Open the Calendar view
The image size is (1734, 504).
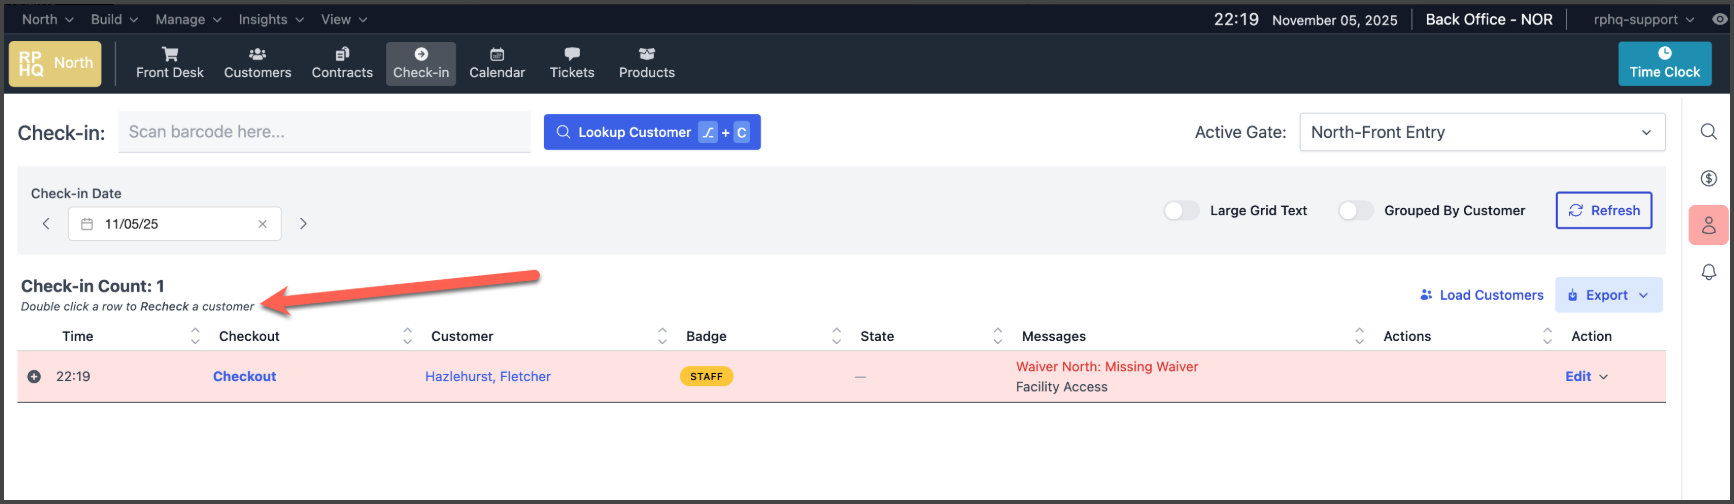point(497,63)
